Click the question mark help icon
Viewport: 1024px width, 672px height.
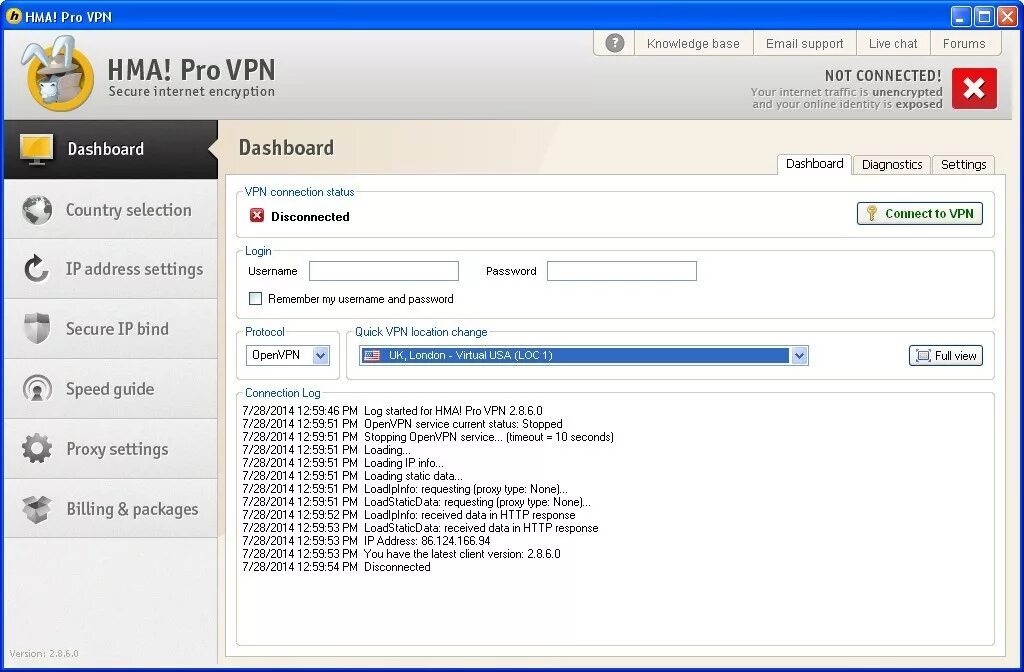click(615, 43)
